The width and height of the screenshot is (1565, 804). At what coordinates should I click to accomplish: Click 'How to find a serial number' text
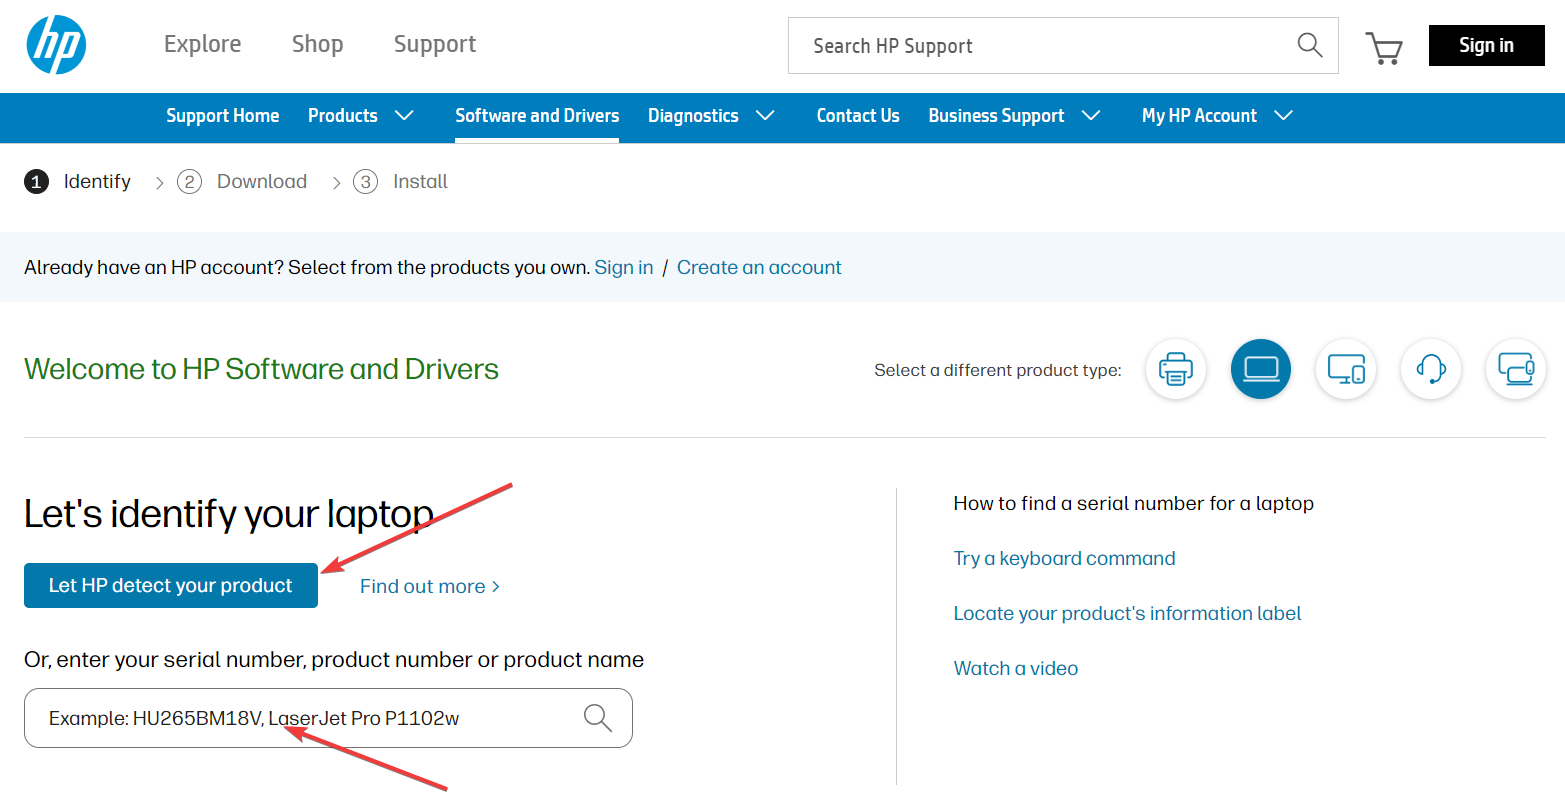point(1133,504)
